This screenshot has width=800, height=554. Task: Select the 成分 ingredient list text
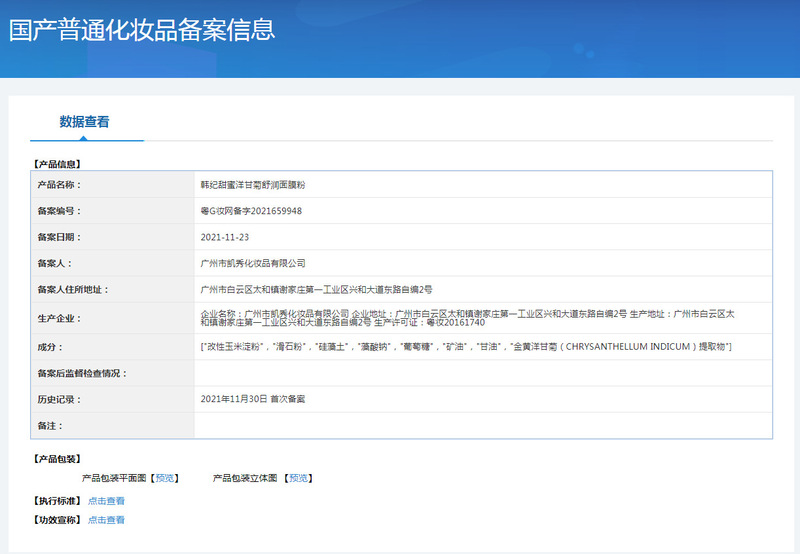tap(466, 347)
